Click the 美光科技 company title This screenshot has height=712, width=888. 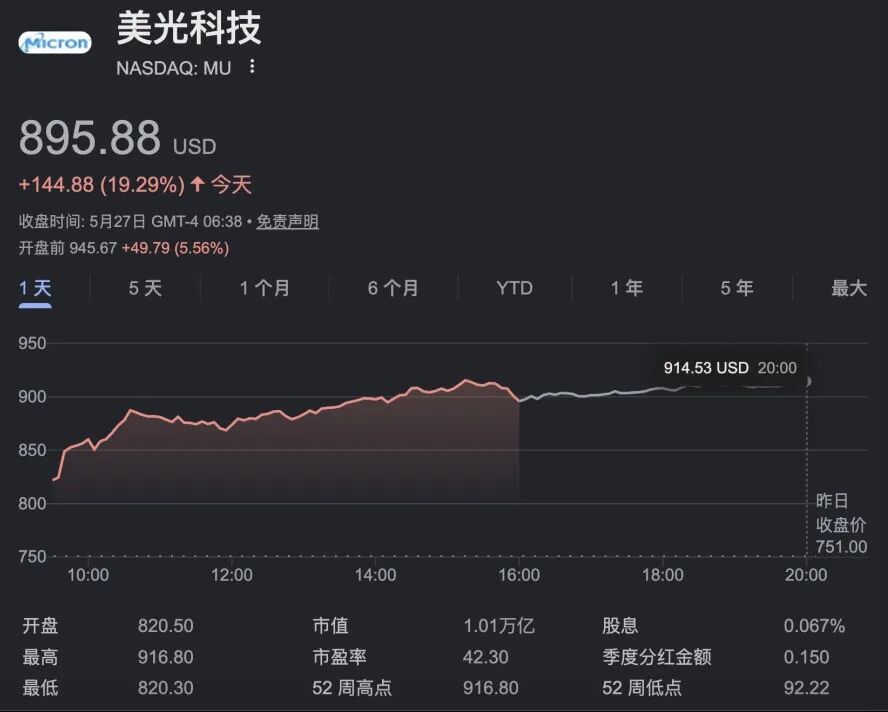click(x=189, y=27)
